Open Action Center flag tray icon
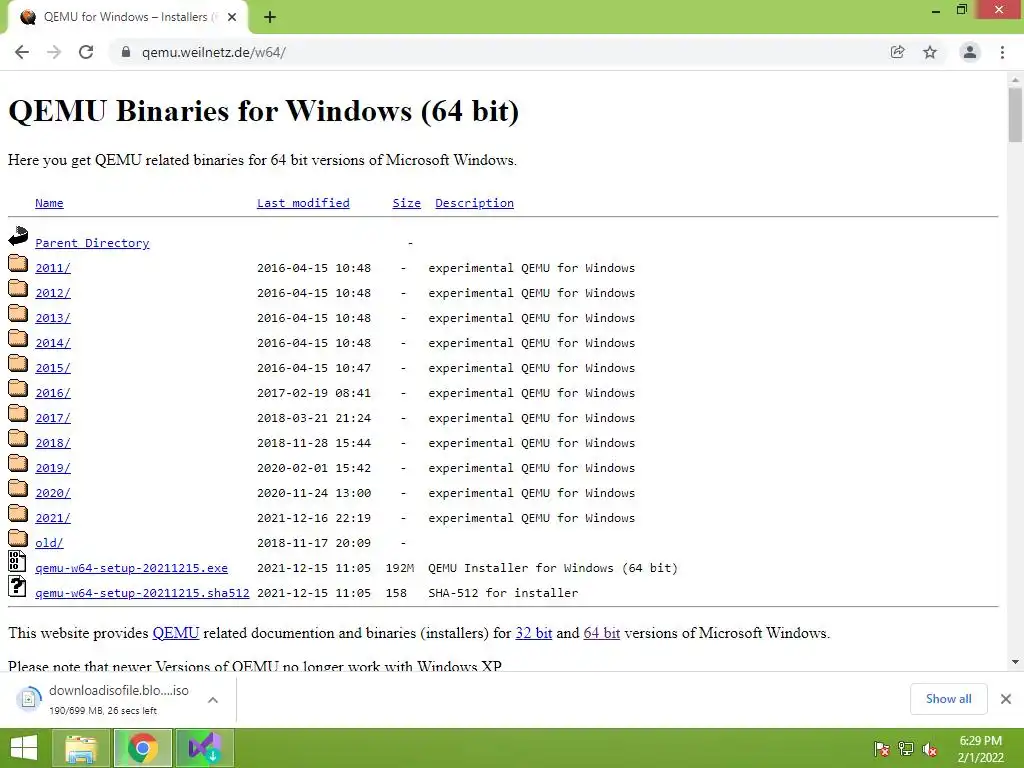 [x=881, y=748]
